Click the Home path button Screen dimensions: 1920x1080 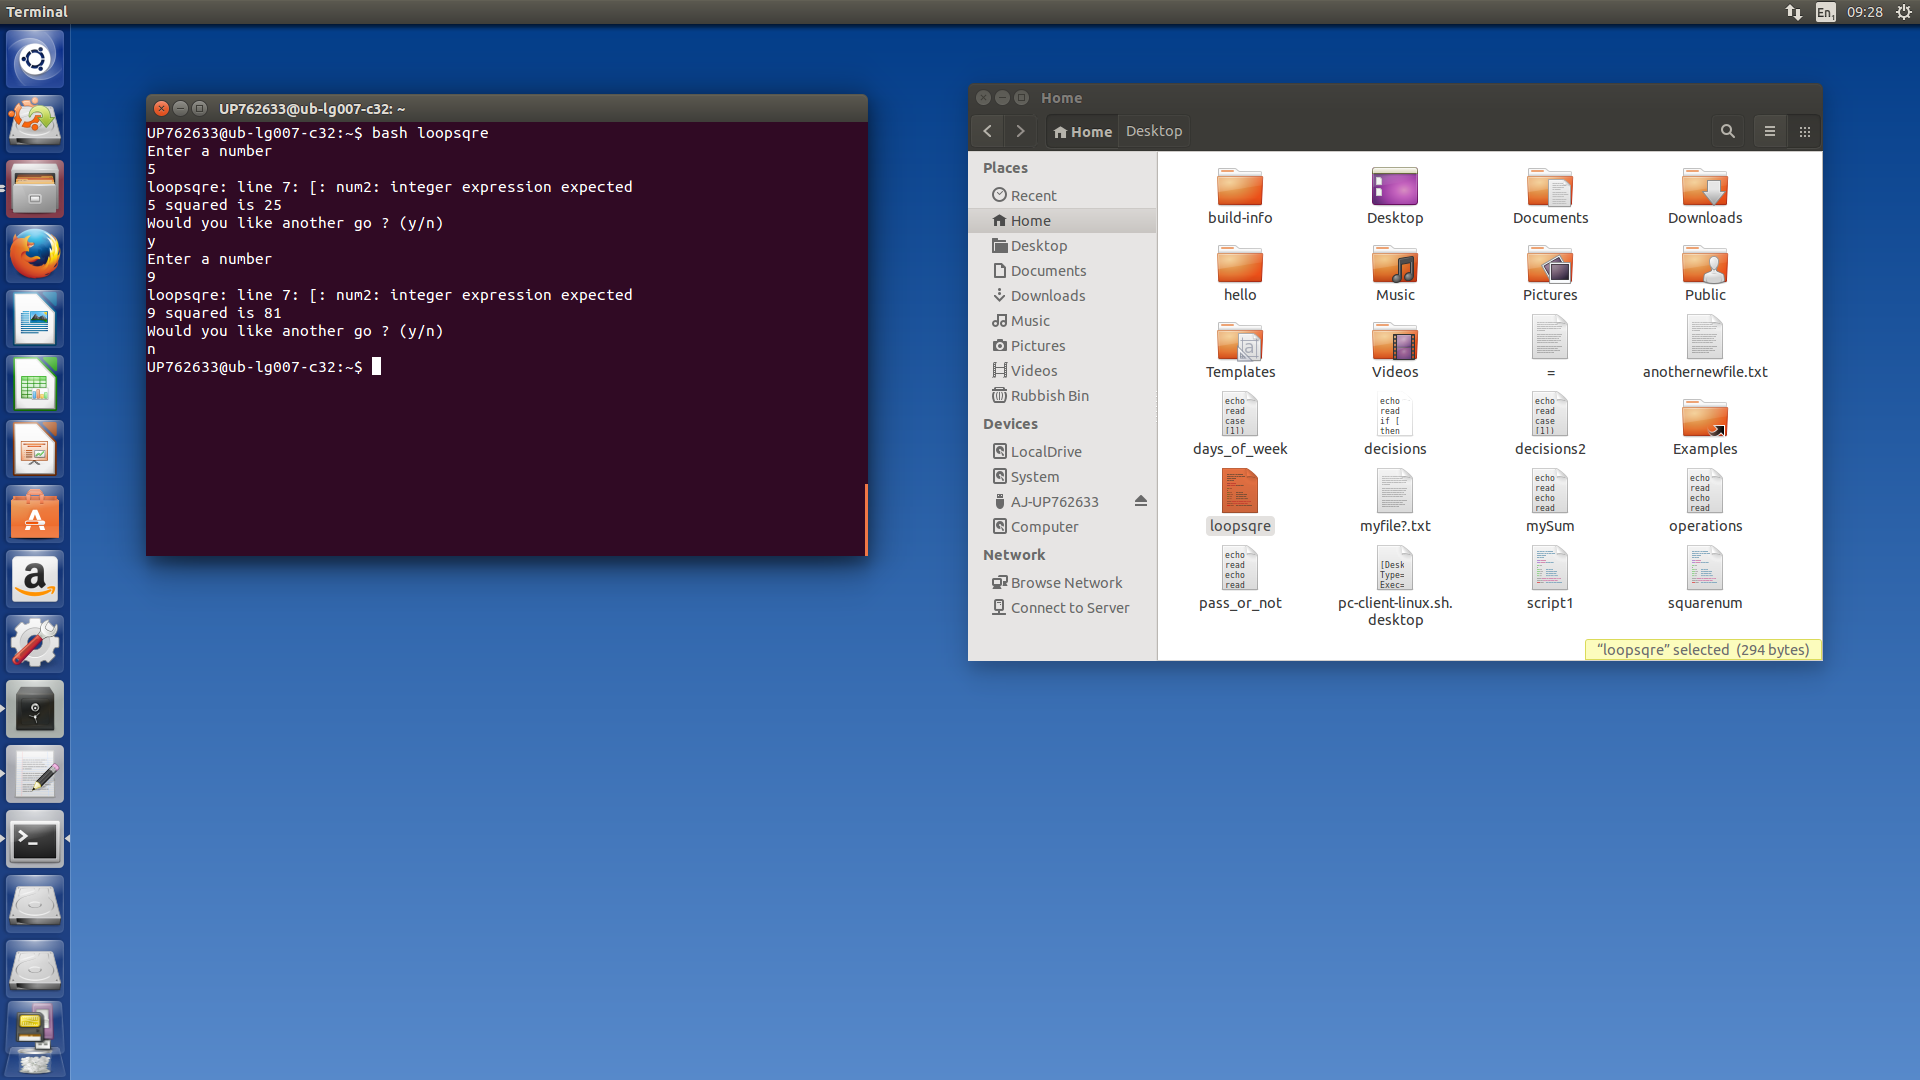coord(1082,131)
